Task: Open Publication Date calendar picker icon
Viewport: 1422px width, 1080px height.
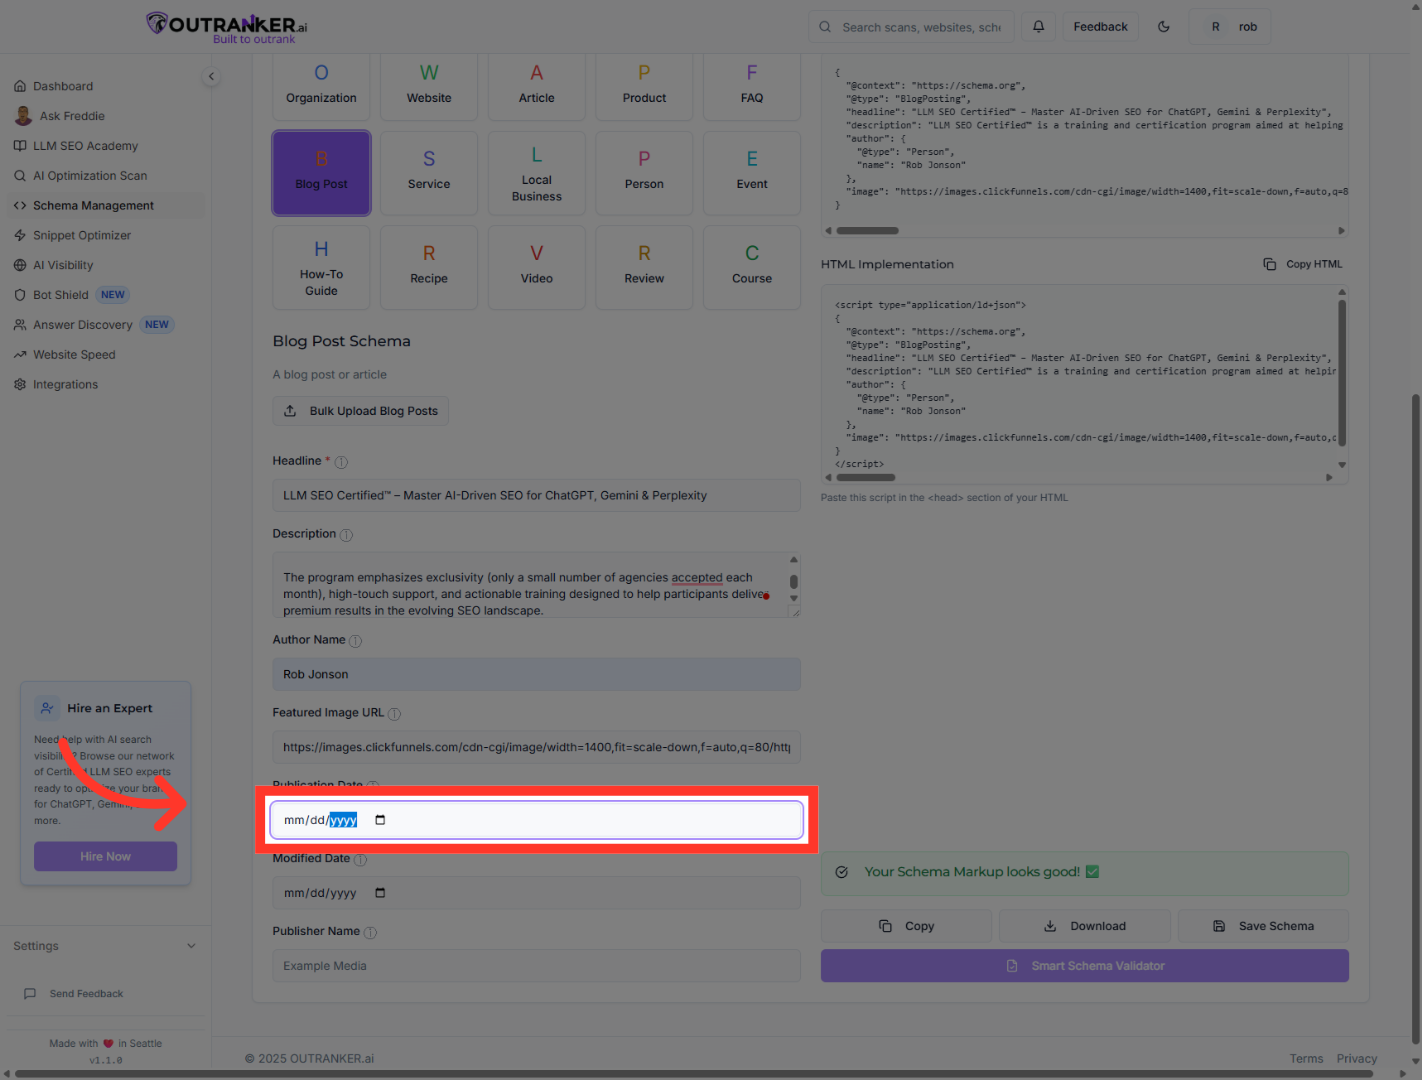Action: 380,820
